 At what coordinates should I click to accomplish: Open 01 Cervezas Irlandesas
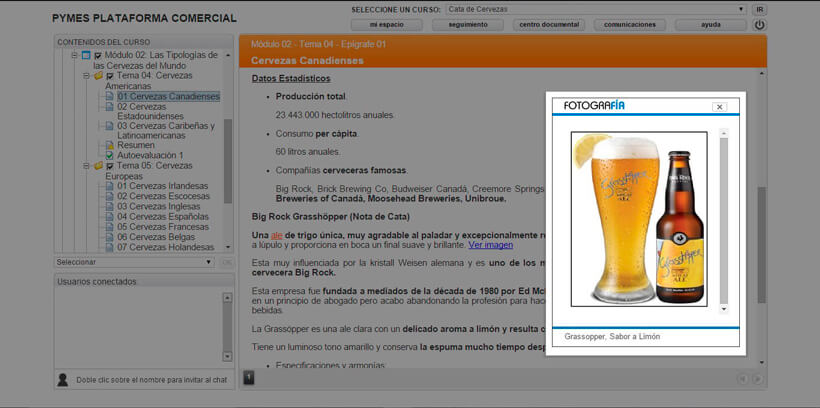pyautogui.click(x=163, y=186)
